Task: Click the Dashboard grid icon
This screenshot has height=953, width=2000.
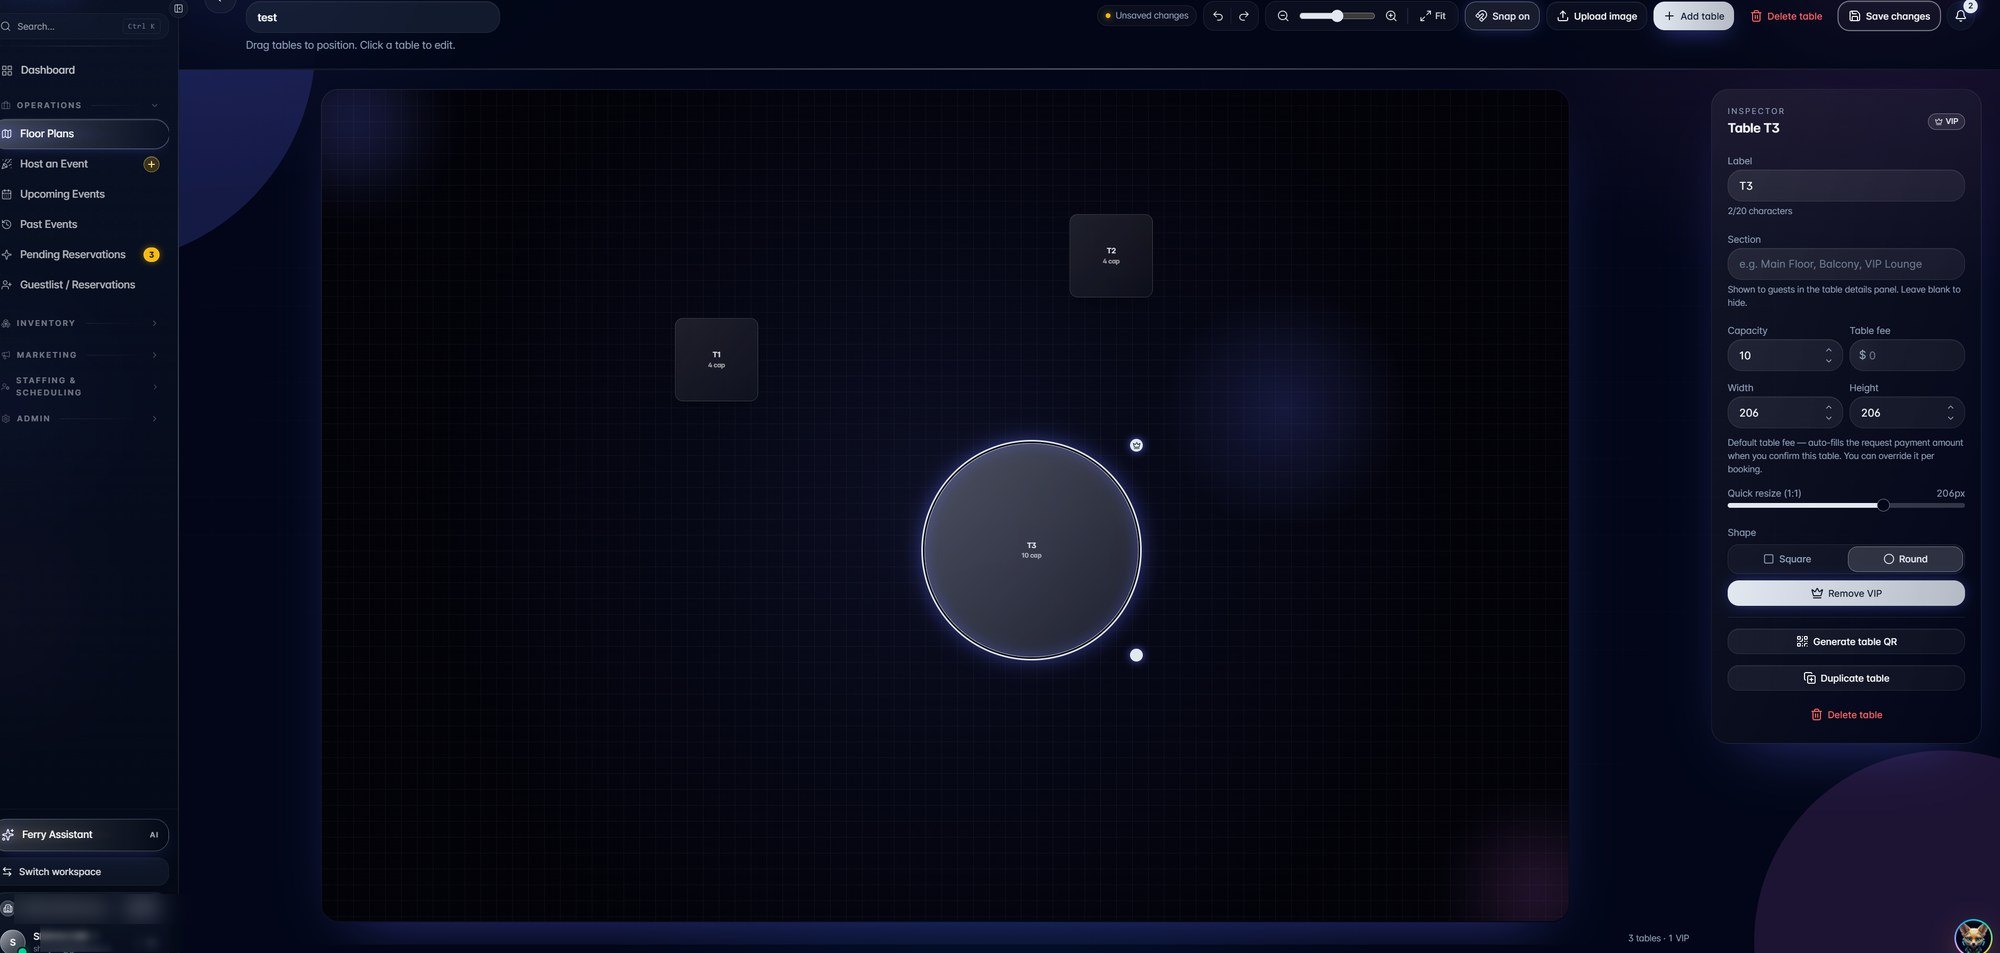Action: pos(7,70)
